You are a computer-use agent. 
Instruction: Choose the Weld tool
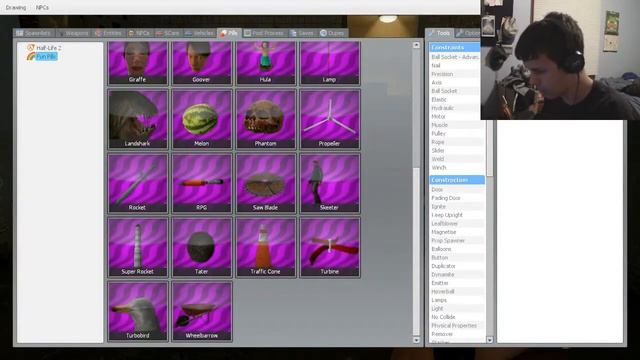coord(457,159)
